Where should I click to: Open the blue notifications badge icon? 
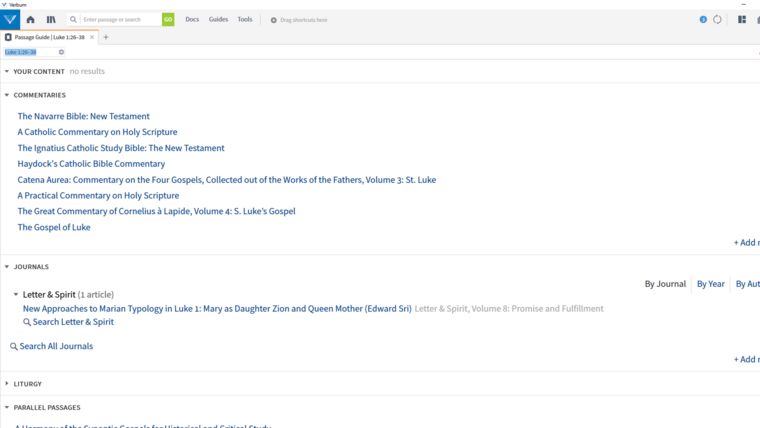pos(703,19)
